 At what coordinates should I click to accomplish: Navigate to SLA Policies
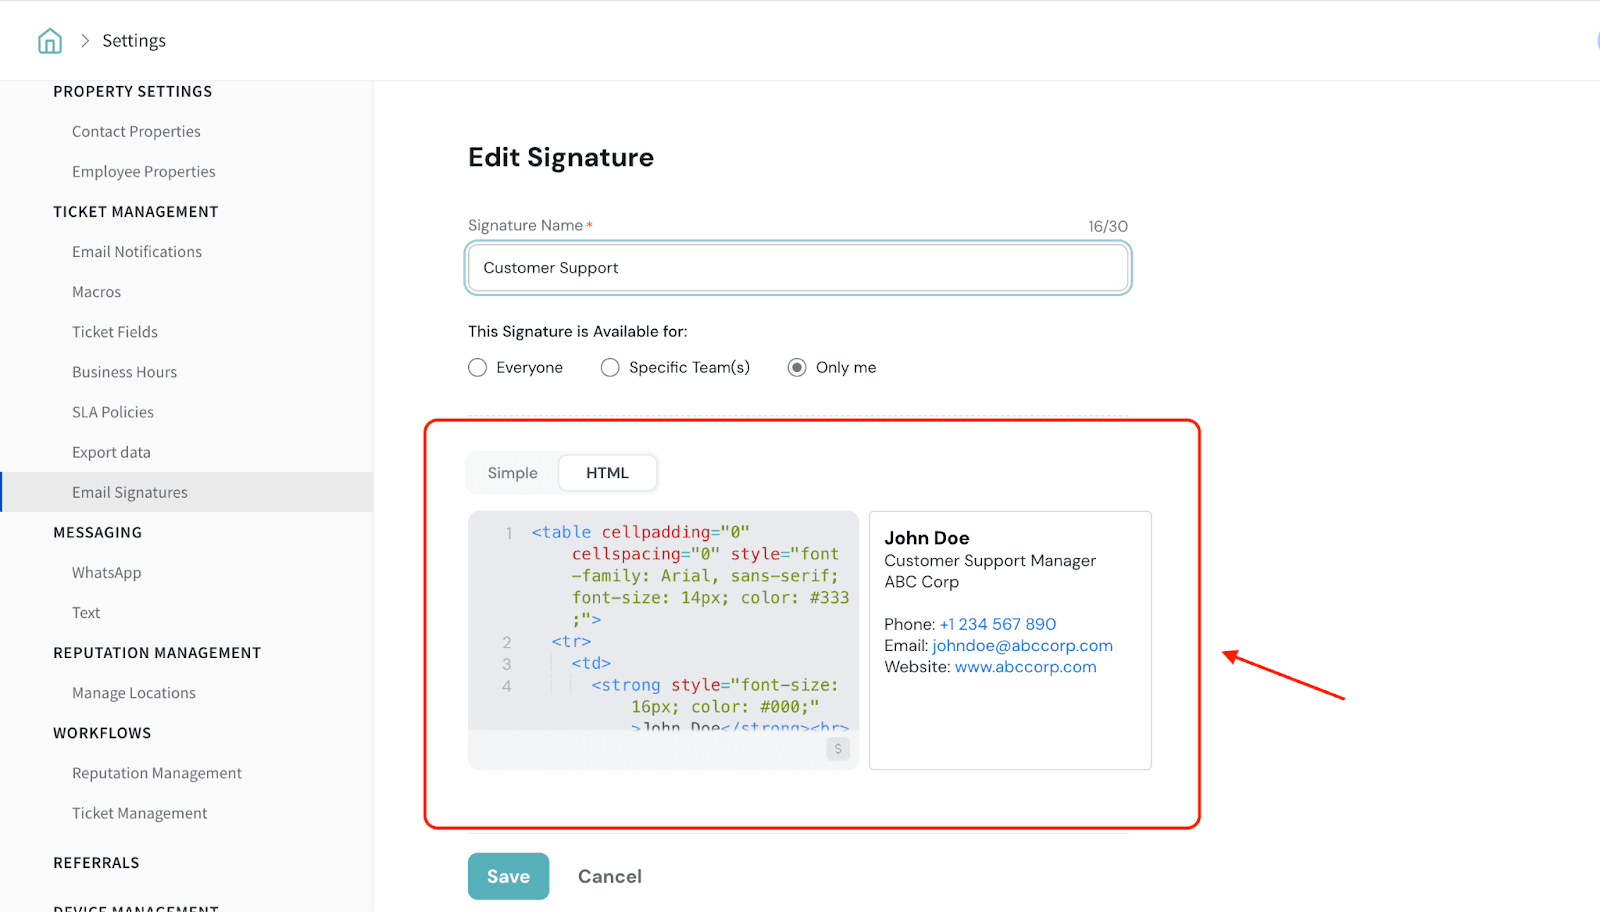[x=113, y=412]
